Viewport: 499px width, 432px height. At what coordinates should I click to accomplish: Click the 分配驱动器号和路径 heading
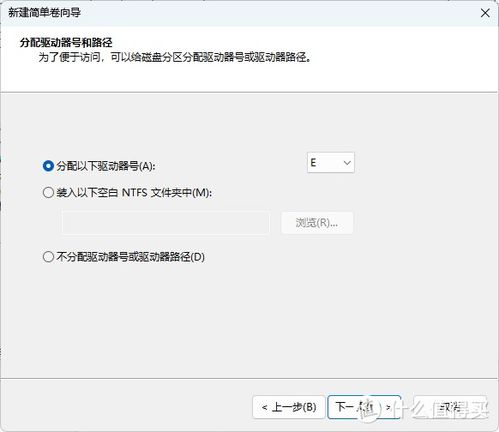click(66, 43)
